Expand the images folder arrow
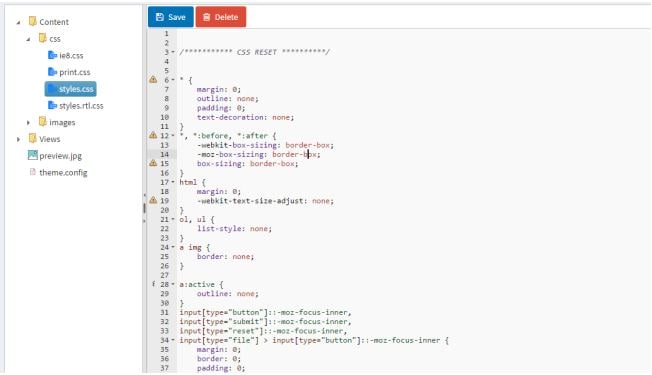The height and width of the screenshot is (375, 652). coord(28,122)
